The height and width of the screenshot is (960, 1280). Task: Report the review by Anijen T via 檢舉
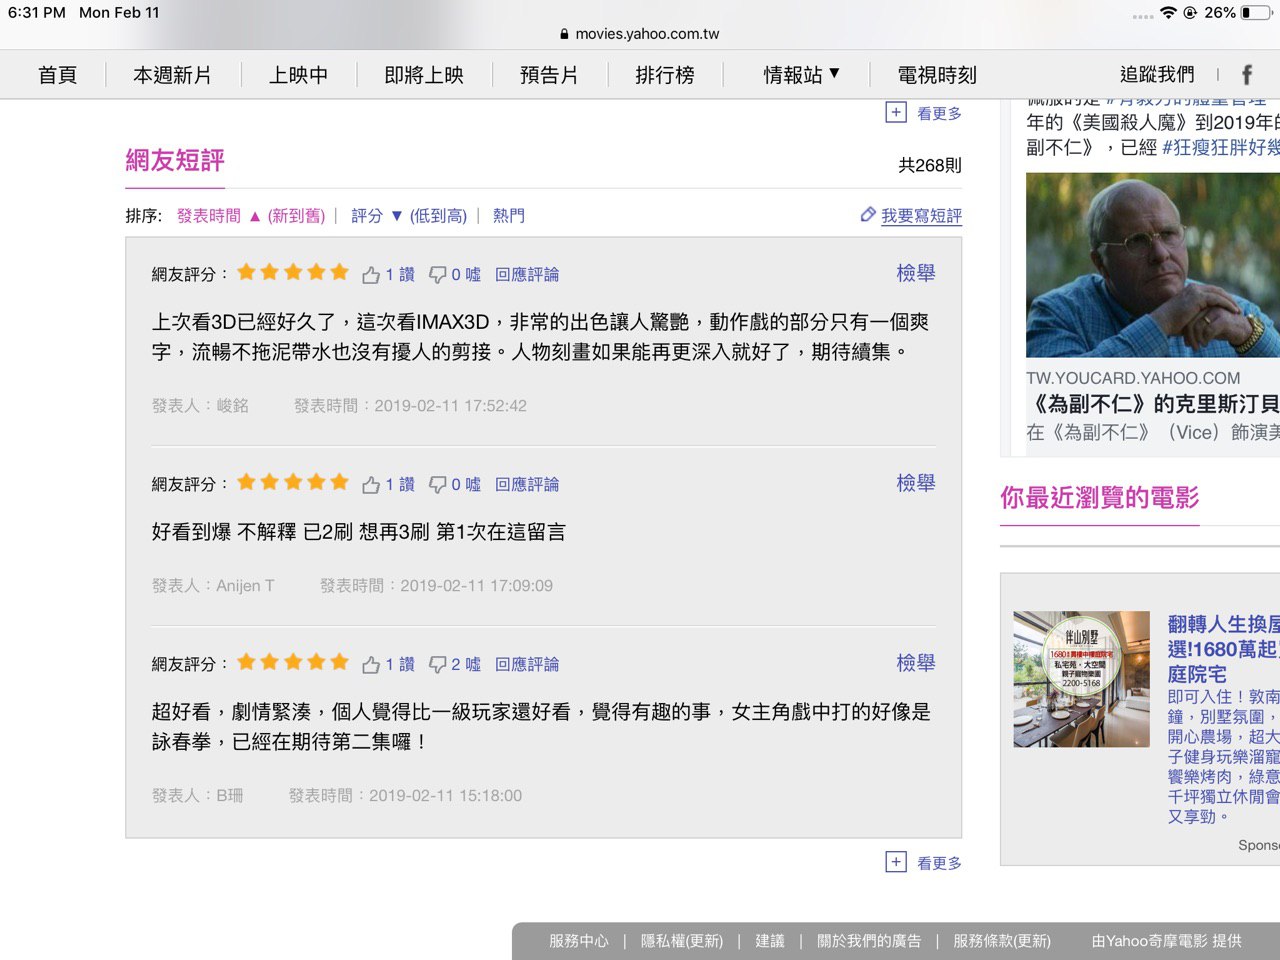[x=916, y=483]
